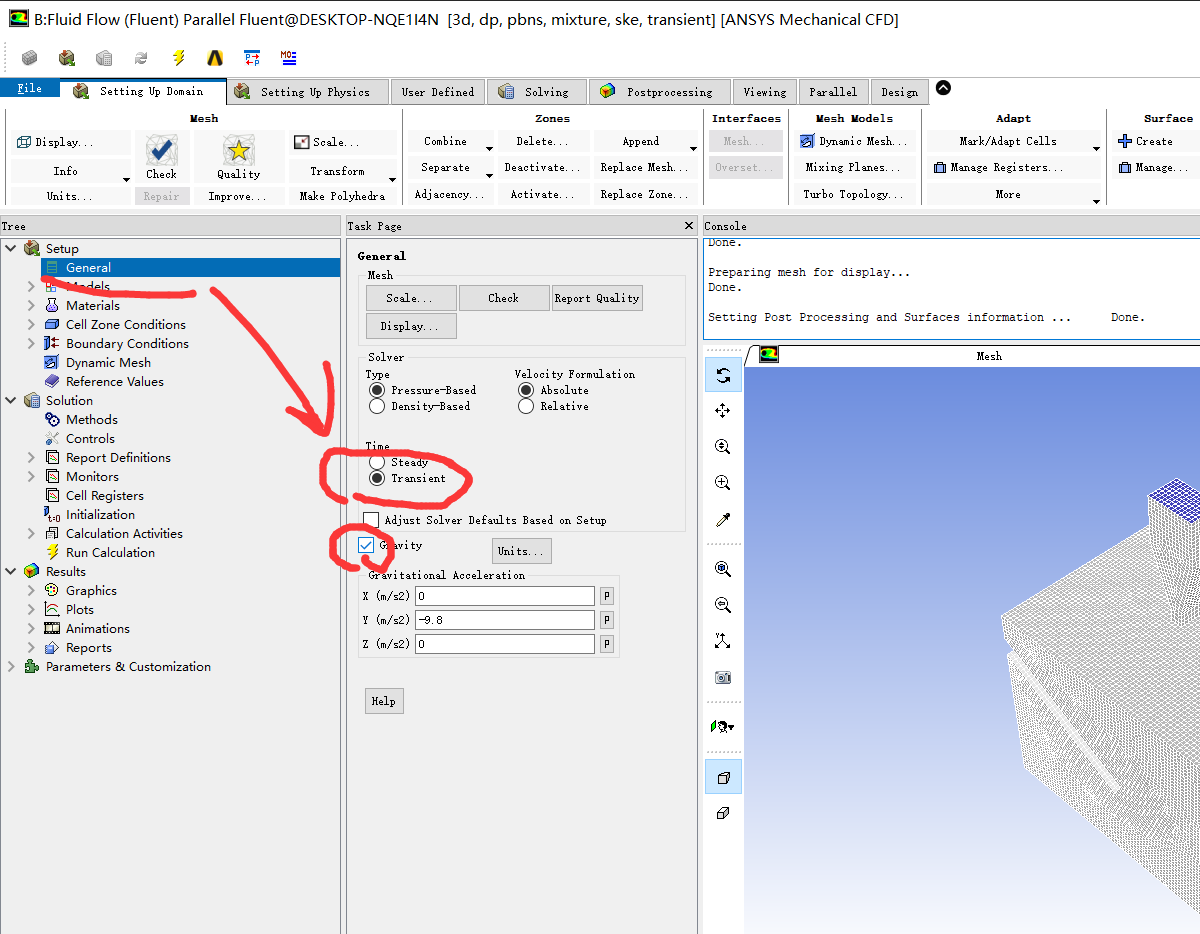1200x934 pixels.
Task: Select Absolute velocity formulation
Action: click(x=526, y=390)
